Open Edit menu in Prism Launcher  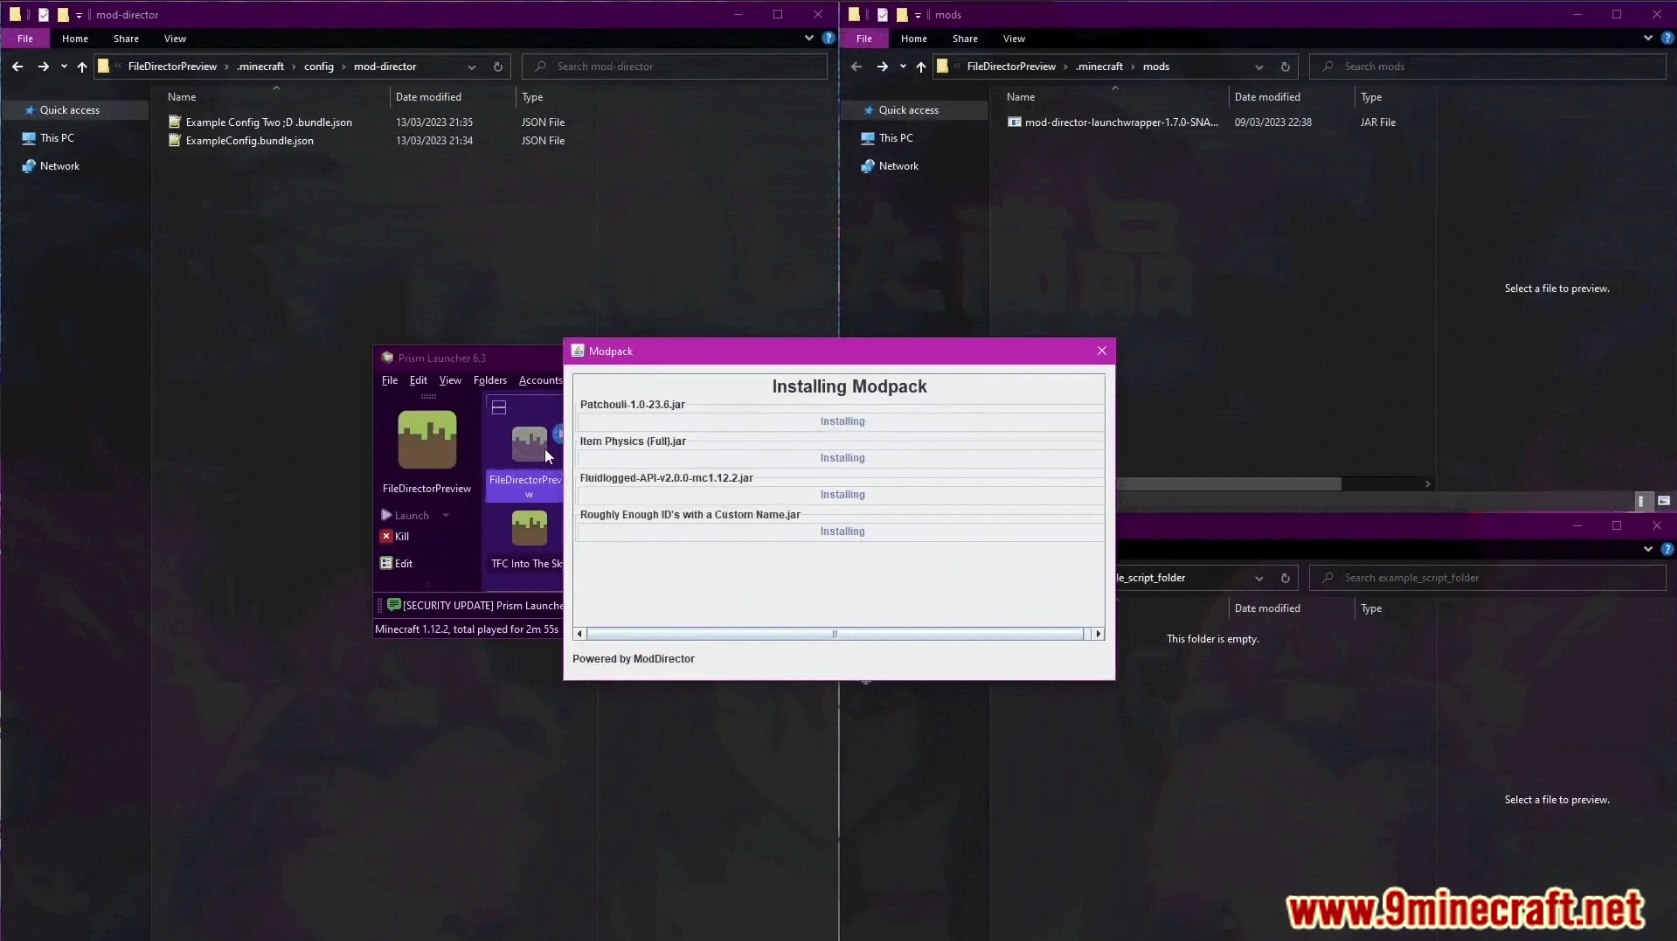418,381
